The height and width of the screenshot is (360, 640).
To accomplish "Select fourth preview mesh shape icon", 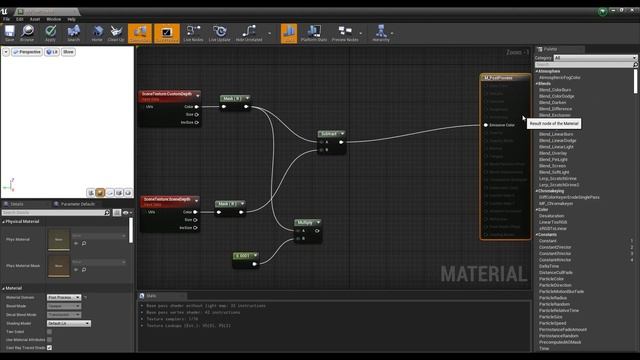I will click(119, 192).
